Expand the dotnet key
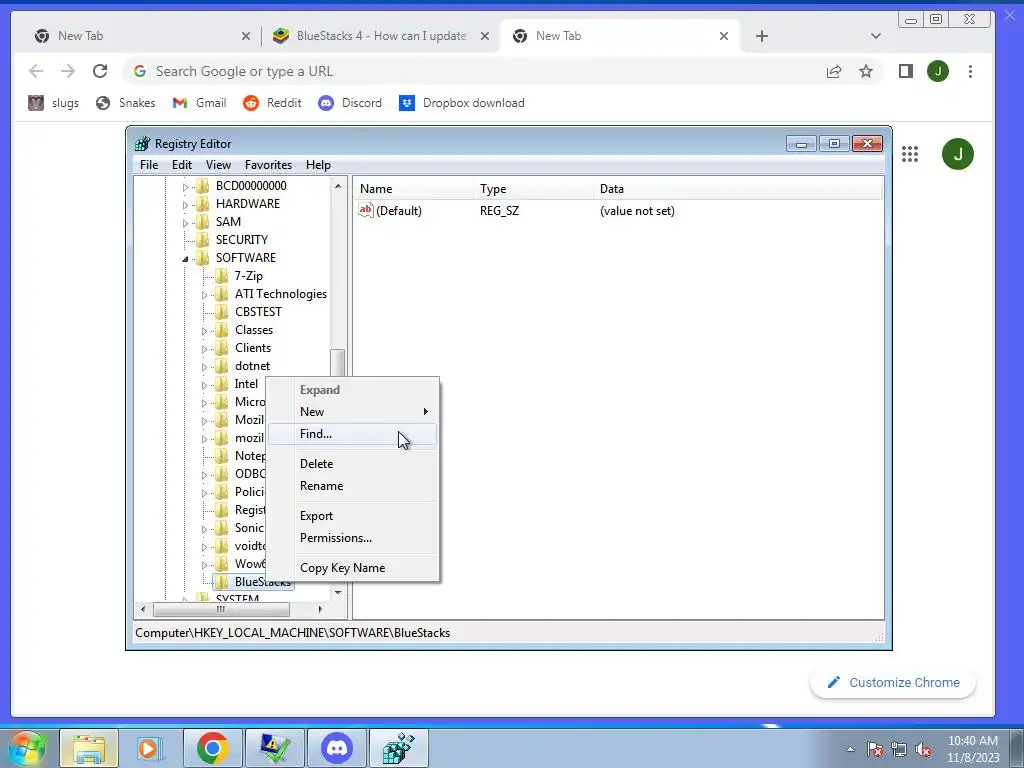 pyautogui.click(x=204, y=366)
